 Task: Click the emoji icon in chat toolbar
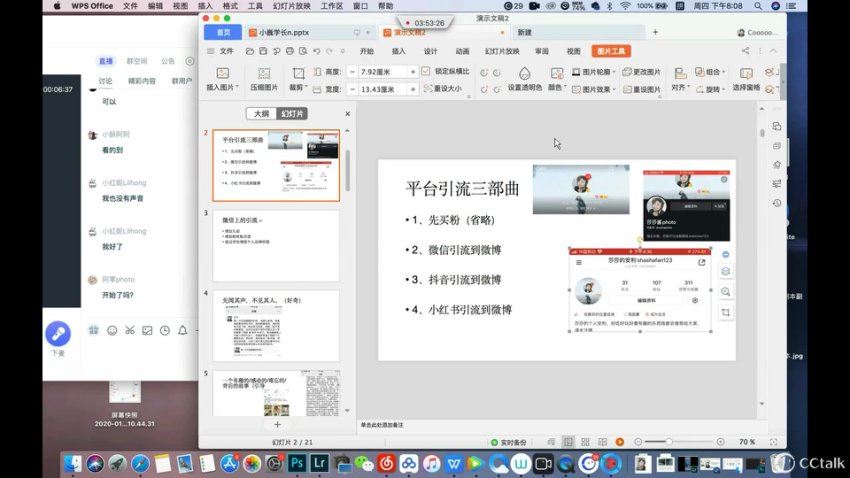[x=112, y=330]
